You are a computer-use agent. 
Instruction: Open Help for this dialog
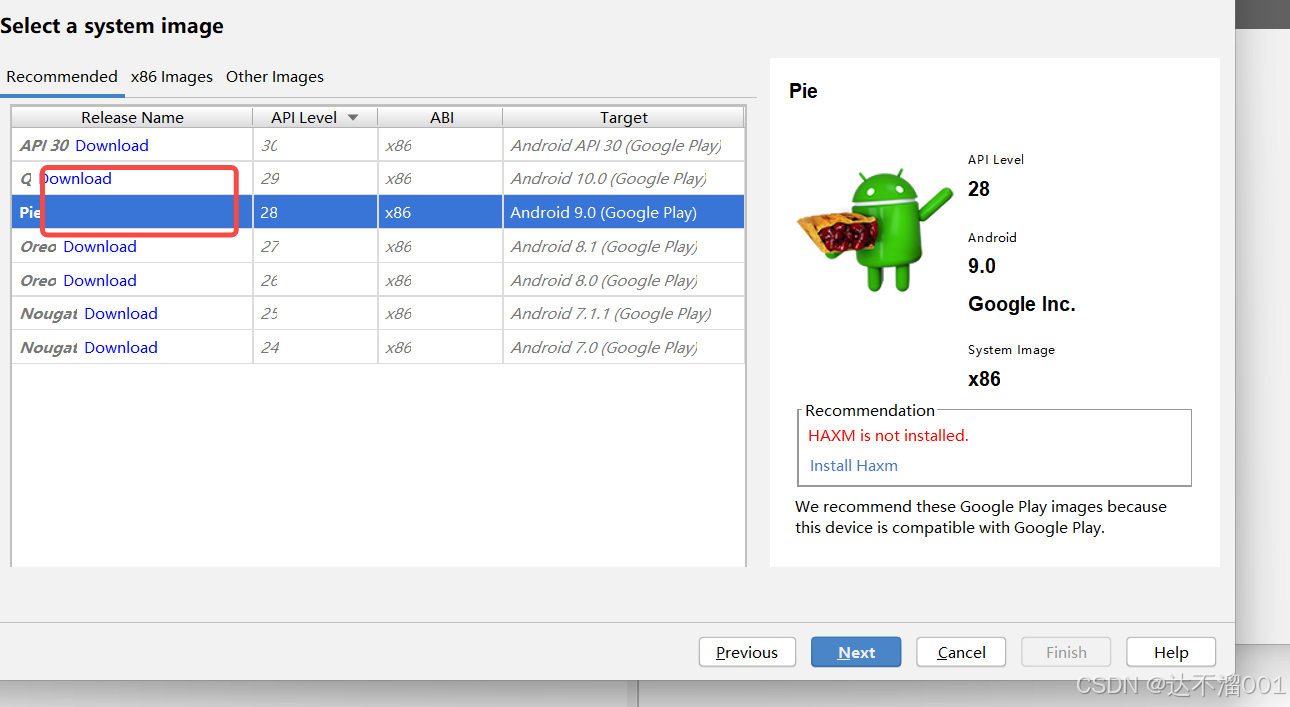1171,652
